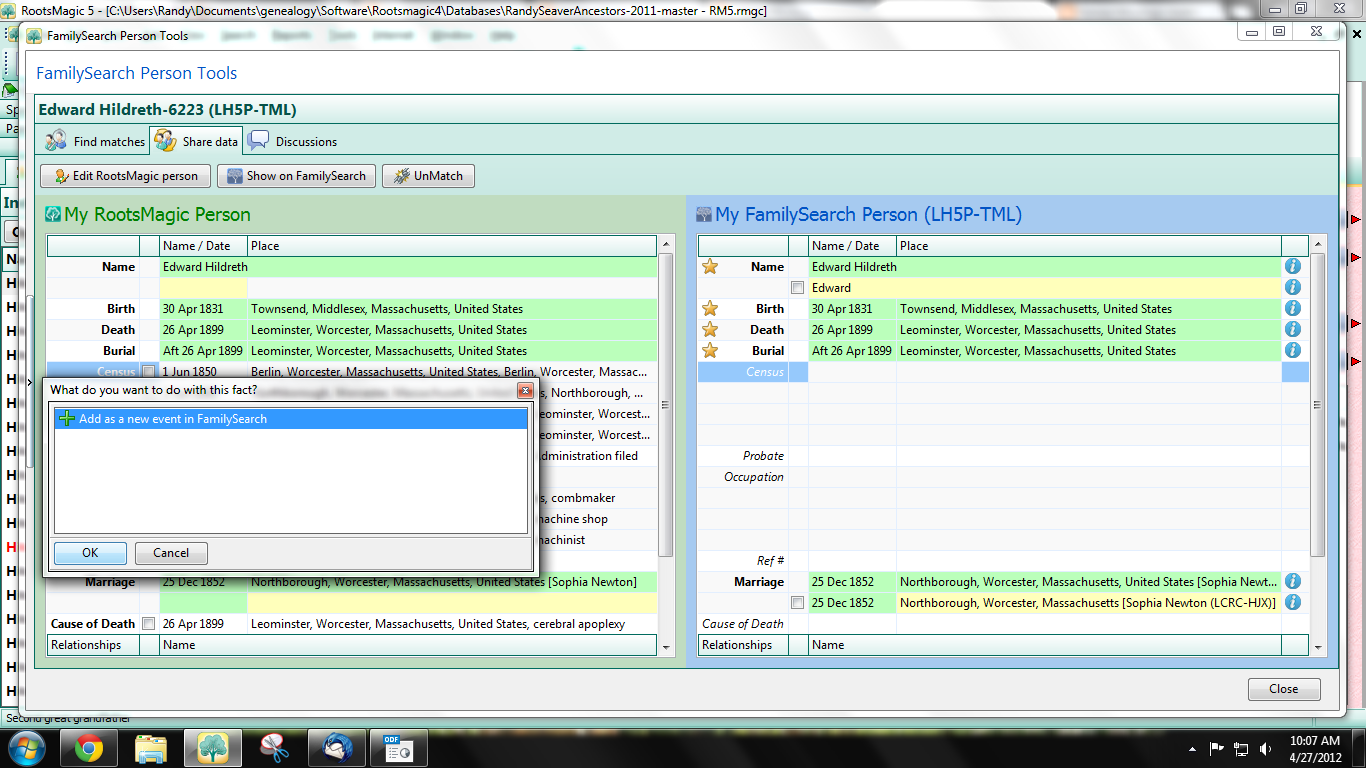Viewport: 1366px width, 768px height.
Task: Open info icon for Edward Hildreth name row
Action: pyautogui.click(x=1293, y=267)
